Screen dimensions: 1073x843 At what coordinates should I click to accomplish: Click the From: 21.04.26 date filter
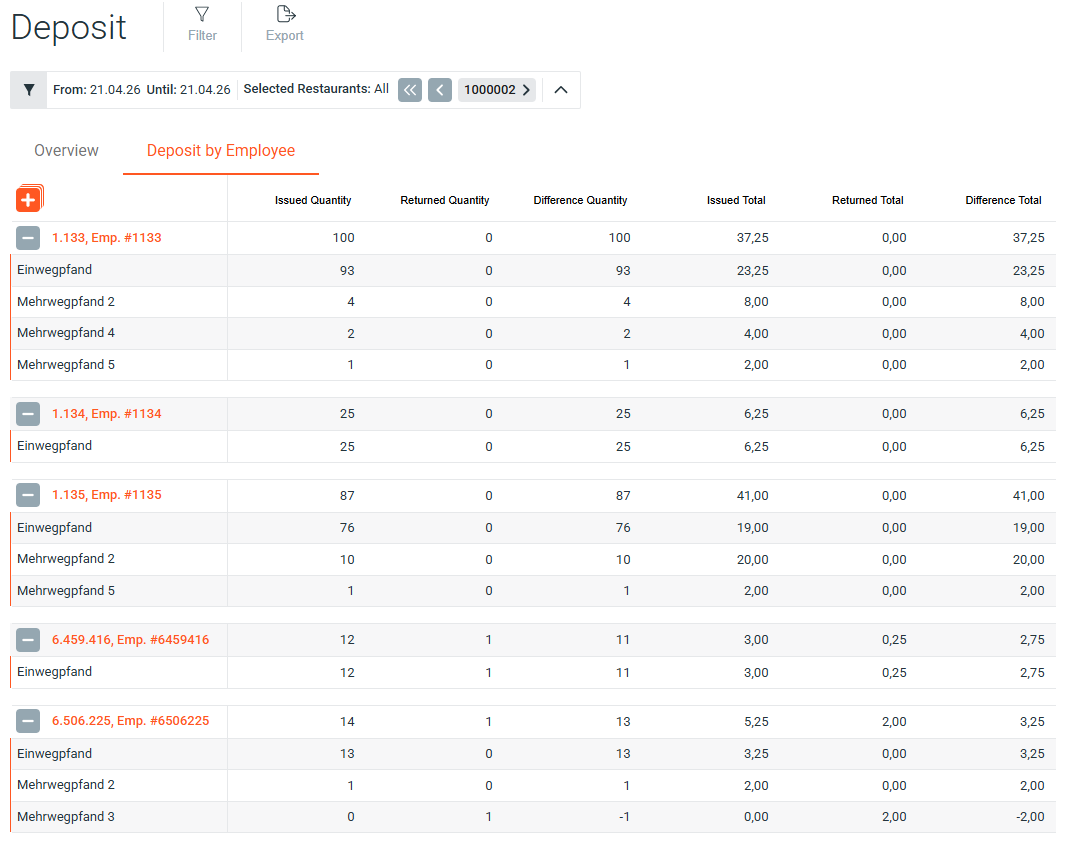[x=96, y=90]
